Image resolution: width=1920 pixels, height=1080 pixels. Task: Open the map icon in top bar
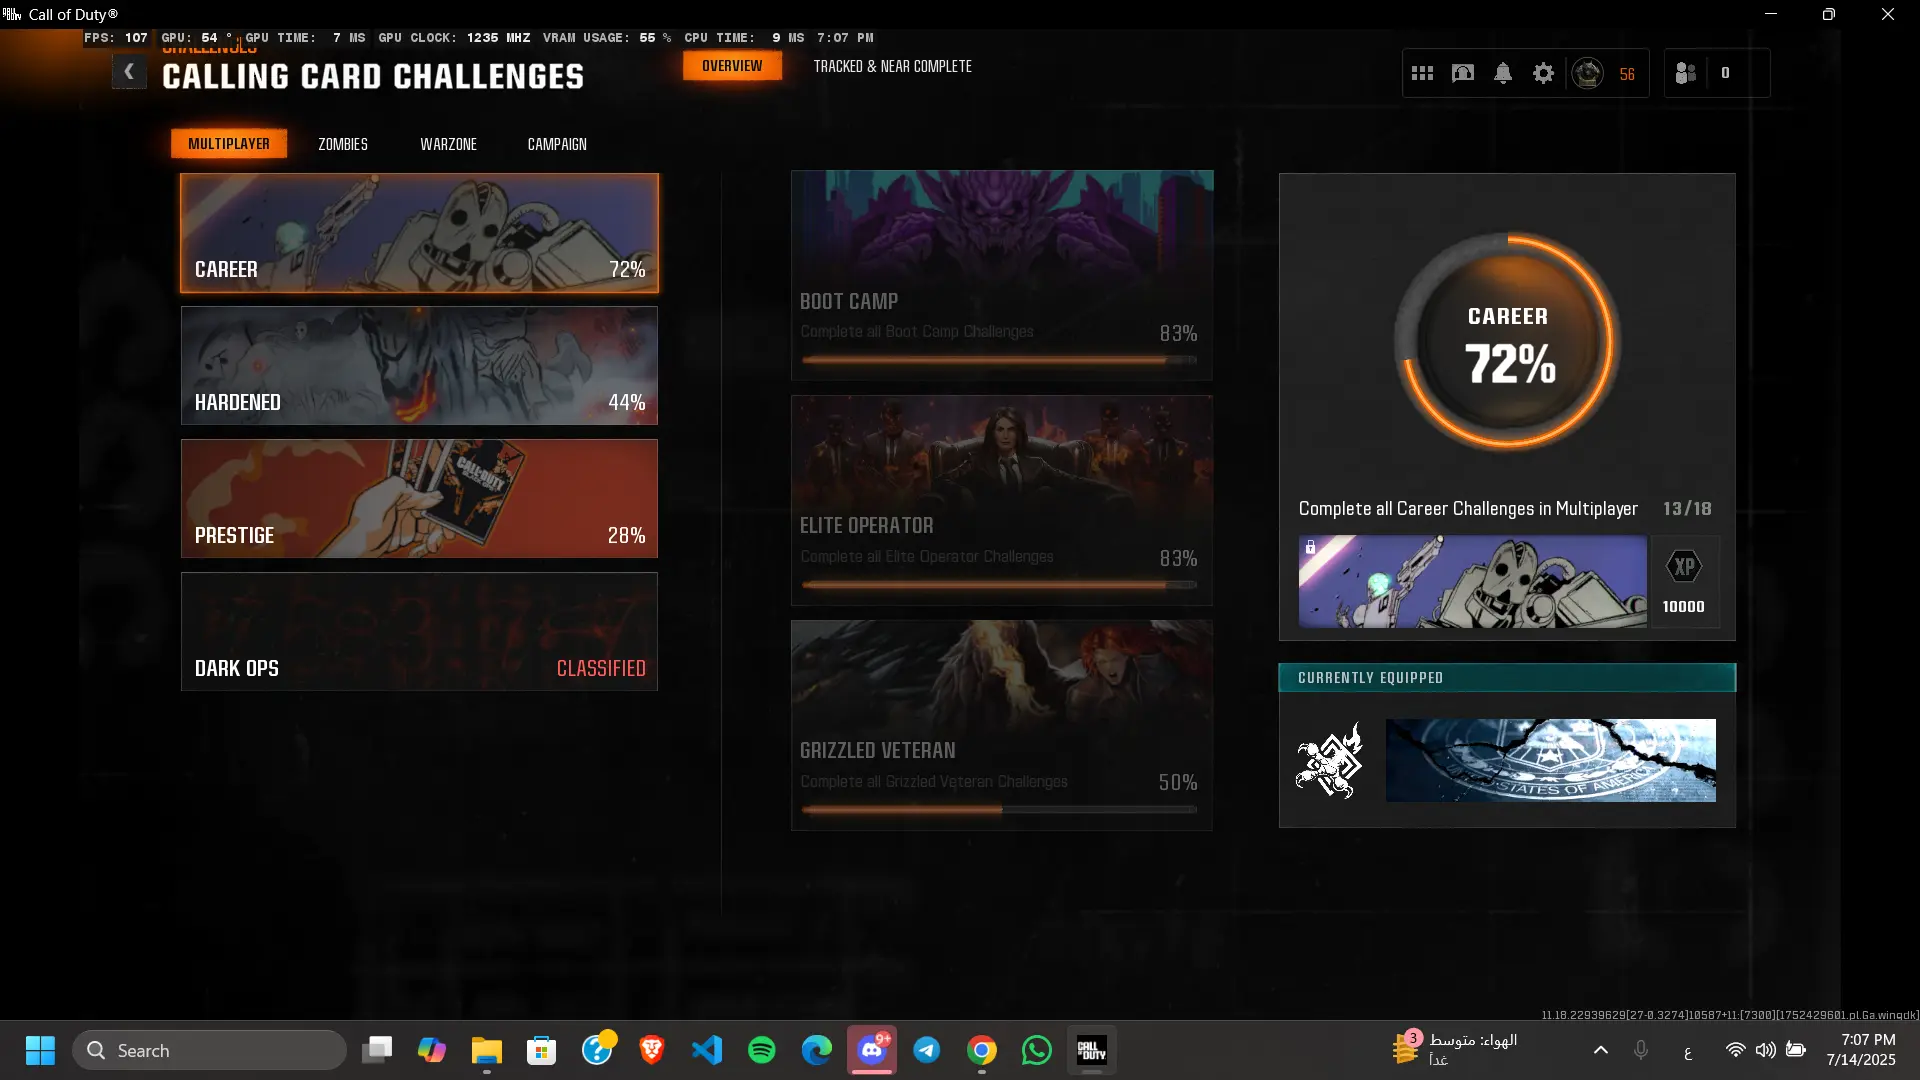pyautogui.click(x=1463, y=73)
